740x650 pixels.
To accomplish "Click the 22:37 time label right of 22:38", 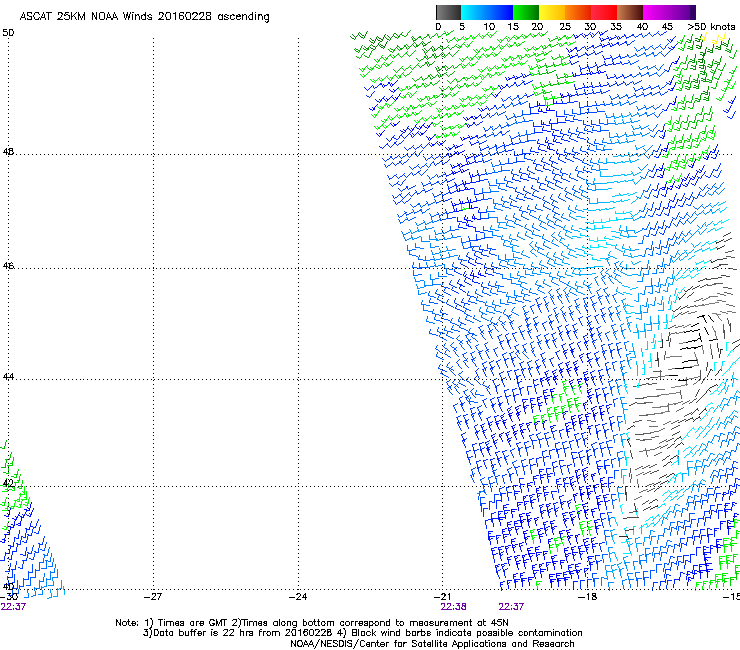I will 511,607.
